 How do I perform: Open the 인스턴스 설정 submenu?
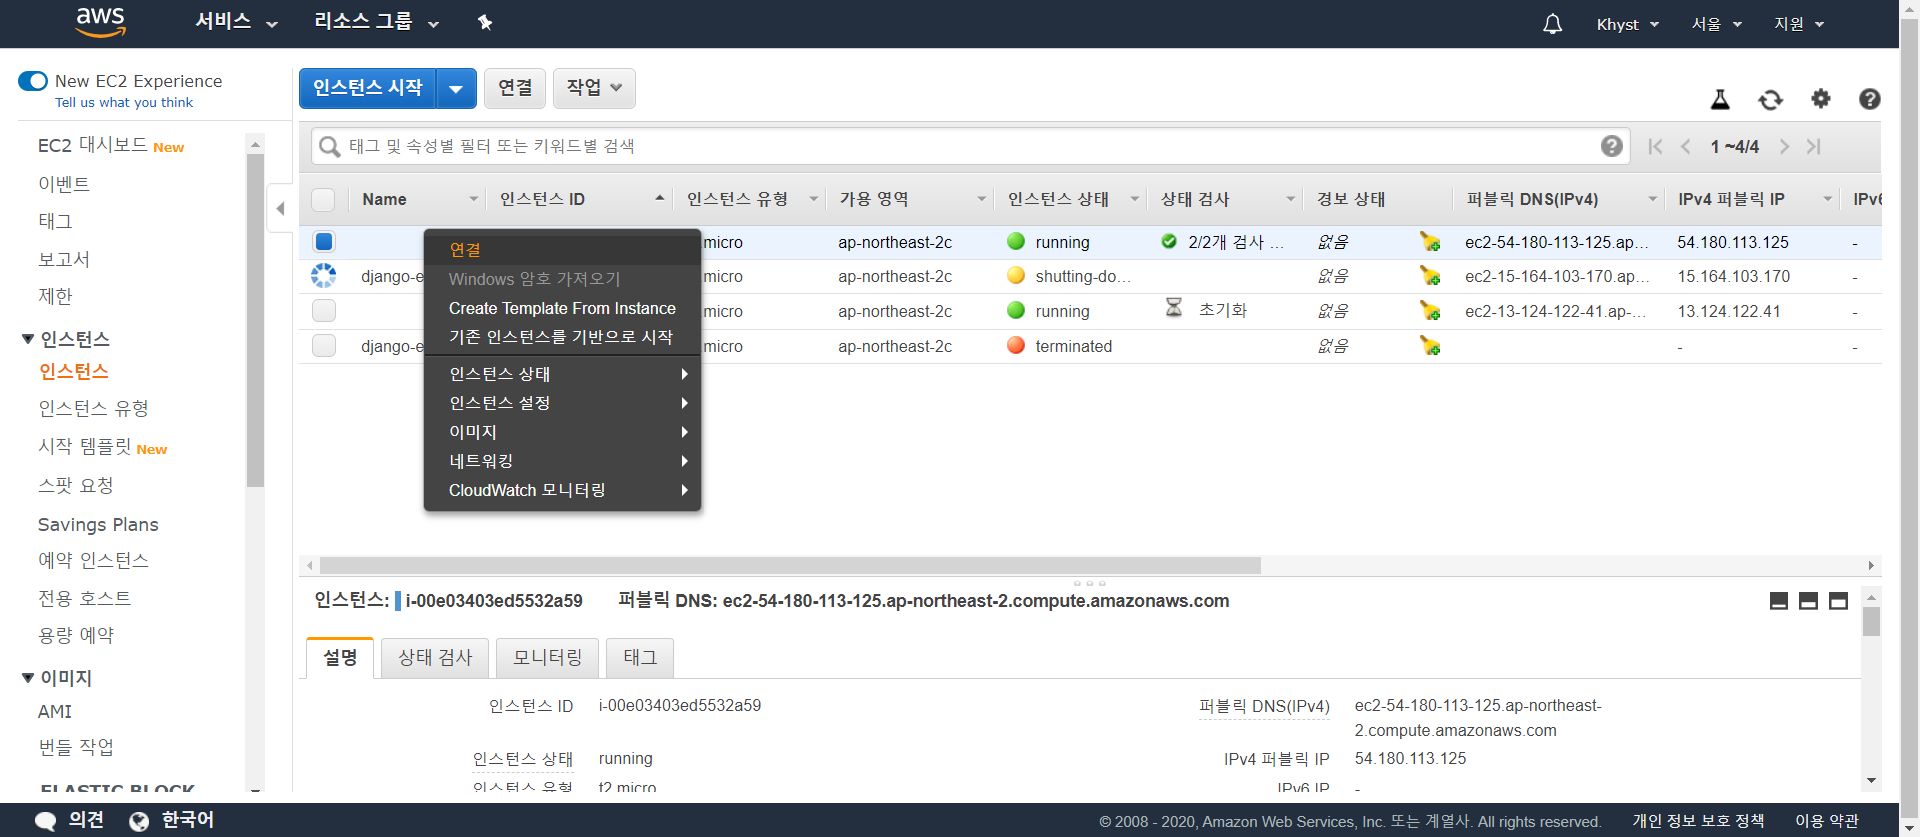click(x=562, y=403)
